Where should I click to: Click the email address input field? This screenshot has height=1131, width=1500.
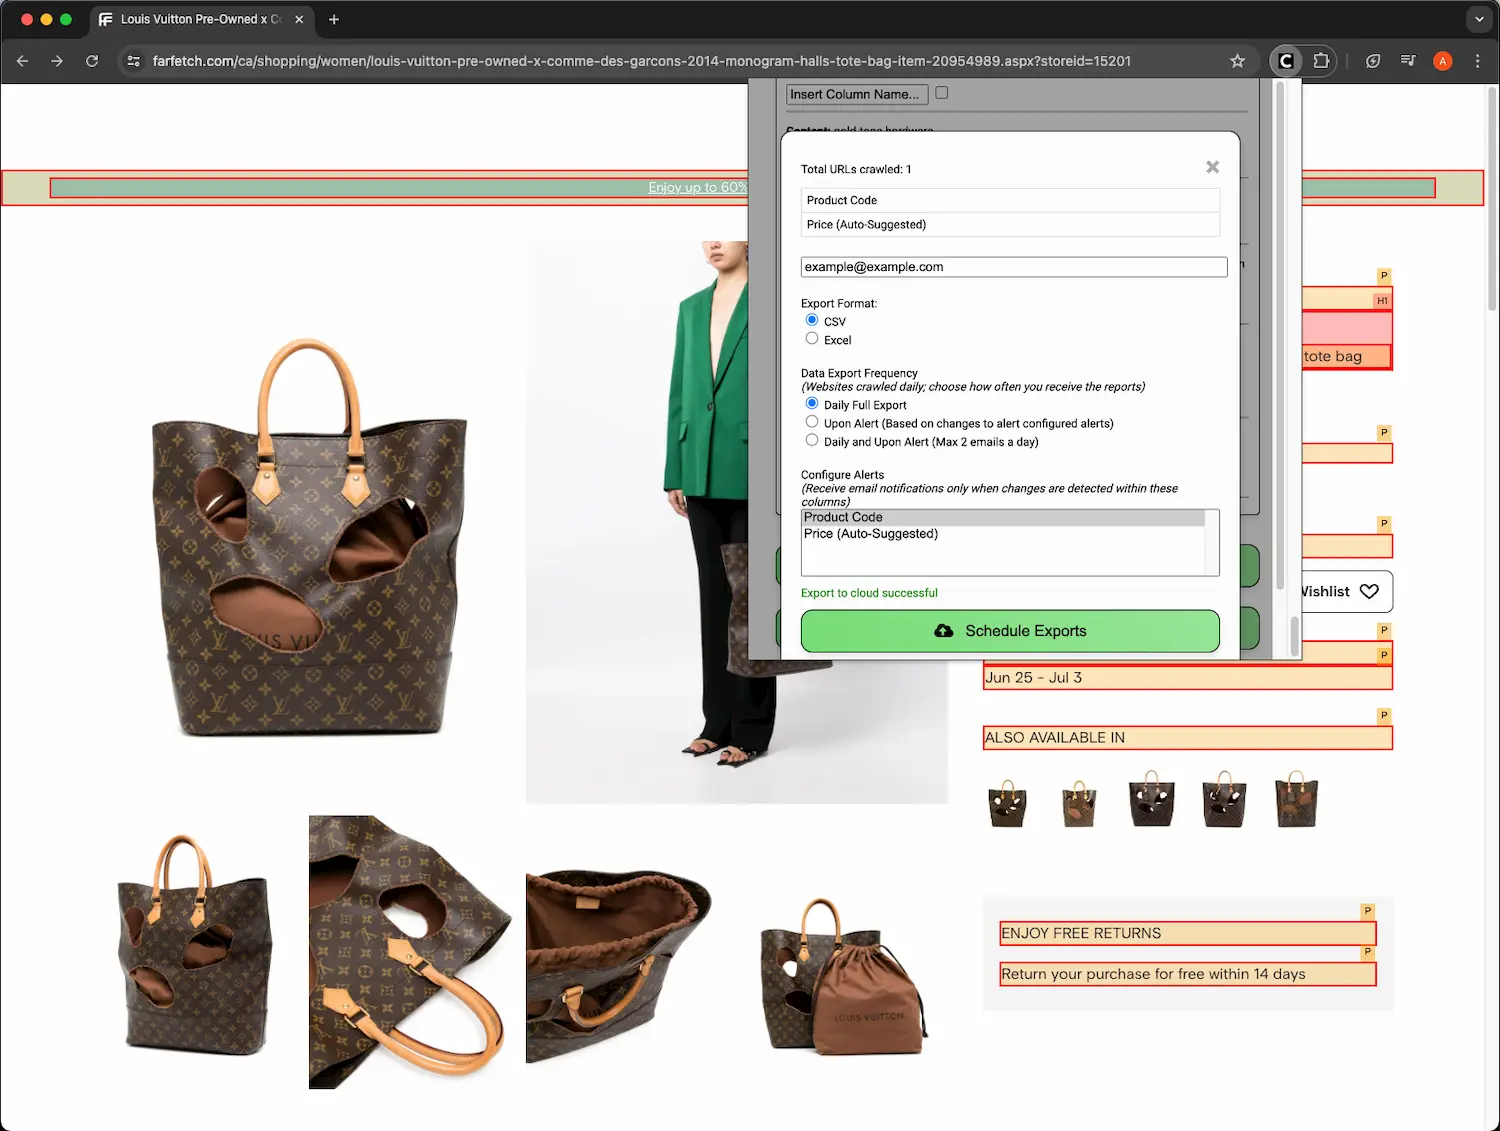[x=1013, y=267]
